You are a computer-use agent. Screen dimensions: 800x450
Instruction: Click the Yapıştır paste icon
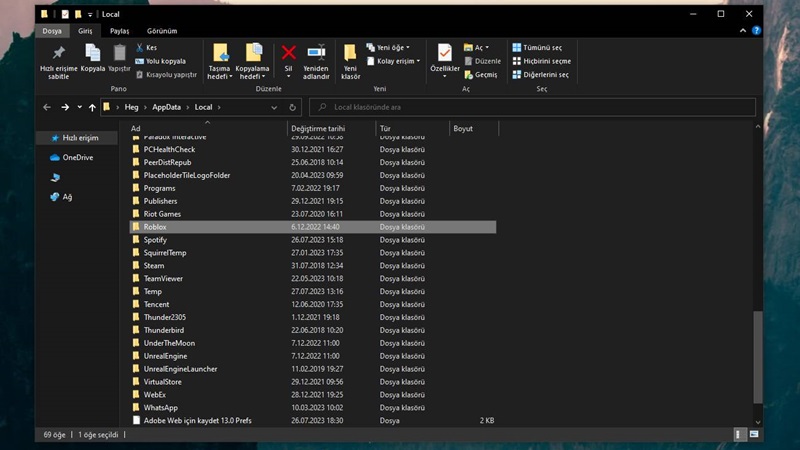[x=119, y=58]
